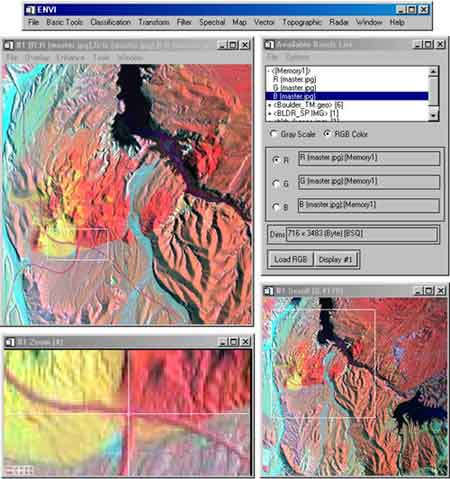450x479 pixels.
Task: Minimize the Zoom window
Action: pyautogui.click(x=222, y=342)
